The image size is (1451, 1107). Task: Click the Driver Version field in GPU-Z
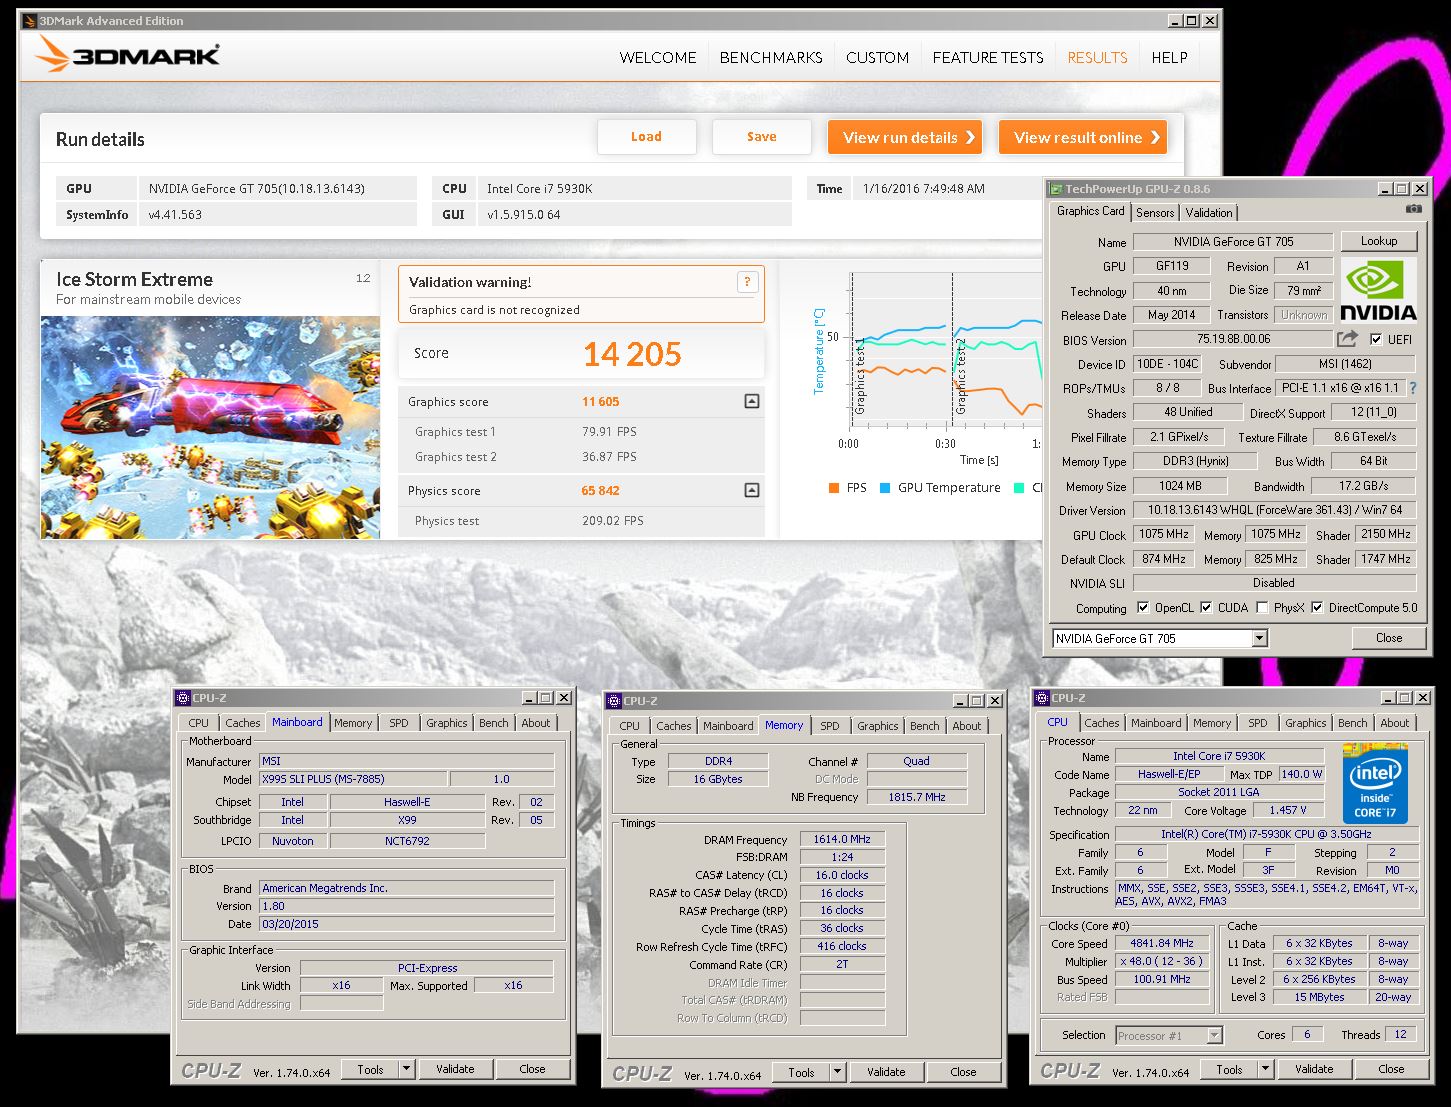click(x=1274, y=510)
